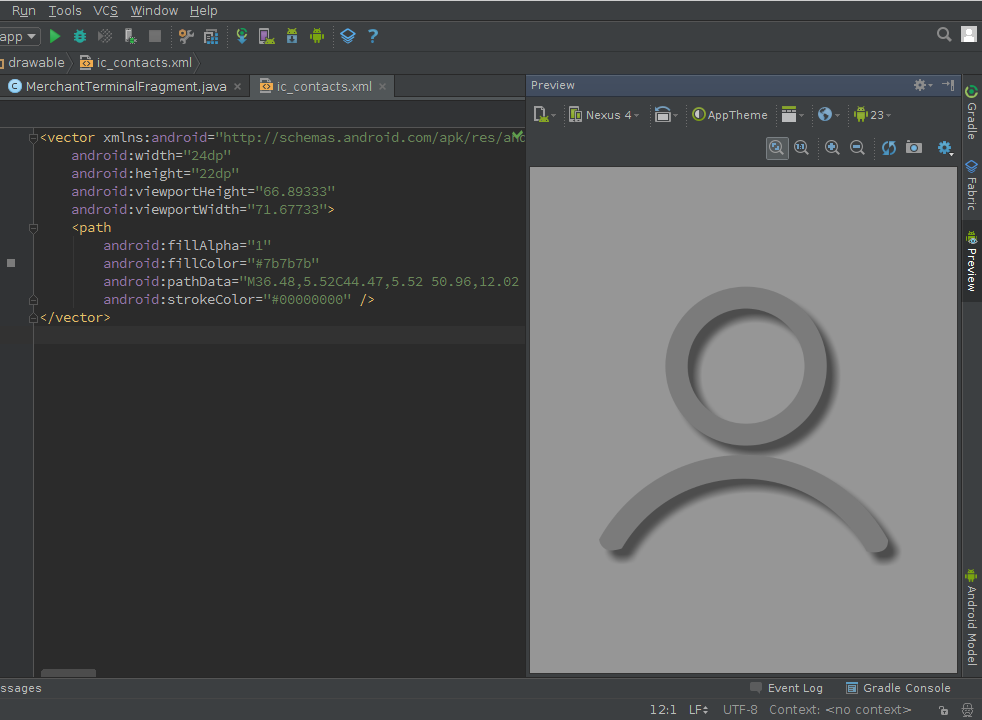
Task: Open the app run configuration dropdown
Action: (x=20, y=36)
